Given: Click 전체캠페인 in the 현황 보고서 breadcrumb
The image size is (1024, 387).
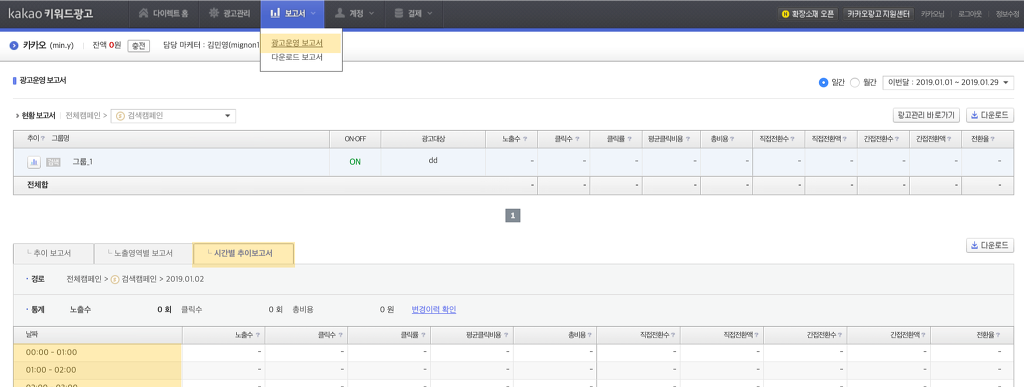Looking at the screenshot, I should [83, 116].
